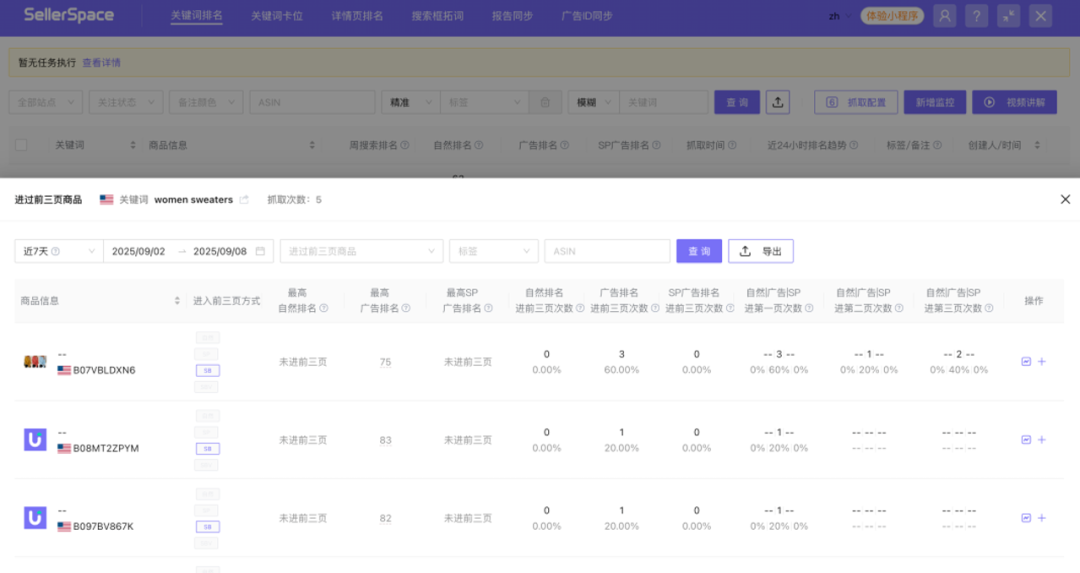The height and width of the screenshot is (573, 1080).
Task: Open the 标签 dropdown in the lower panel
Action: point(493,251)
